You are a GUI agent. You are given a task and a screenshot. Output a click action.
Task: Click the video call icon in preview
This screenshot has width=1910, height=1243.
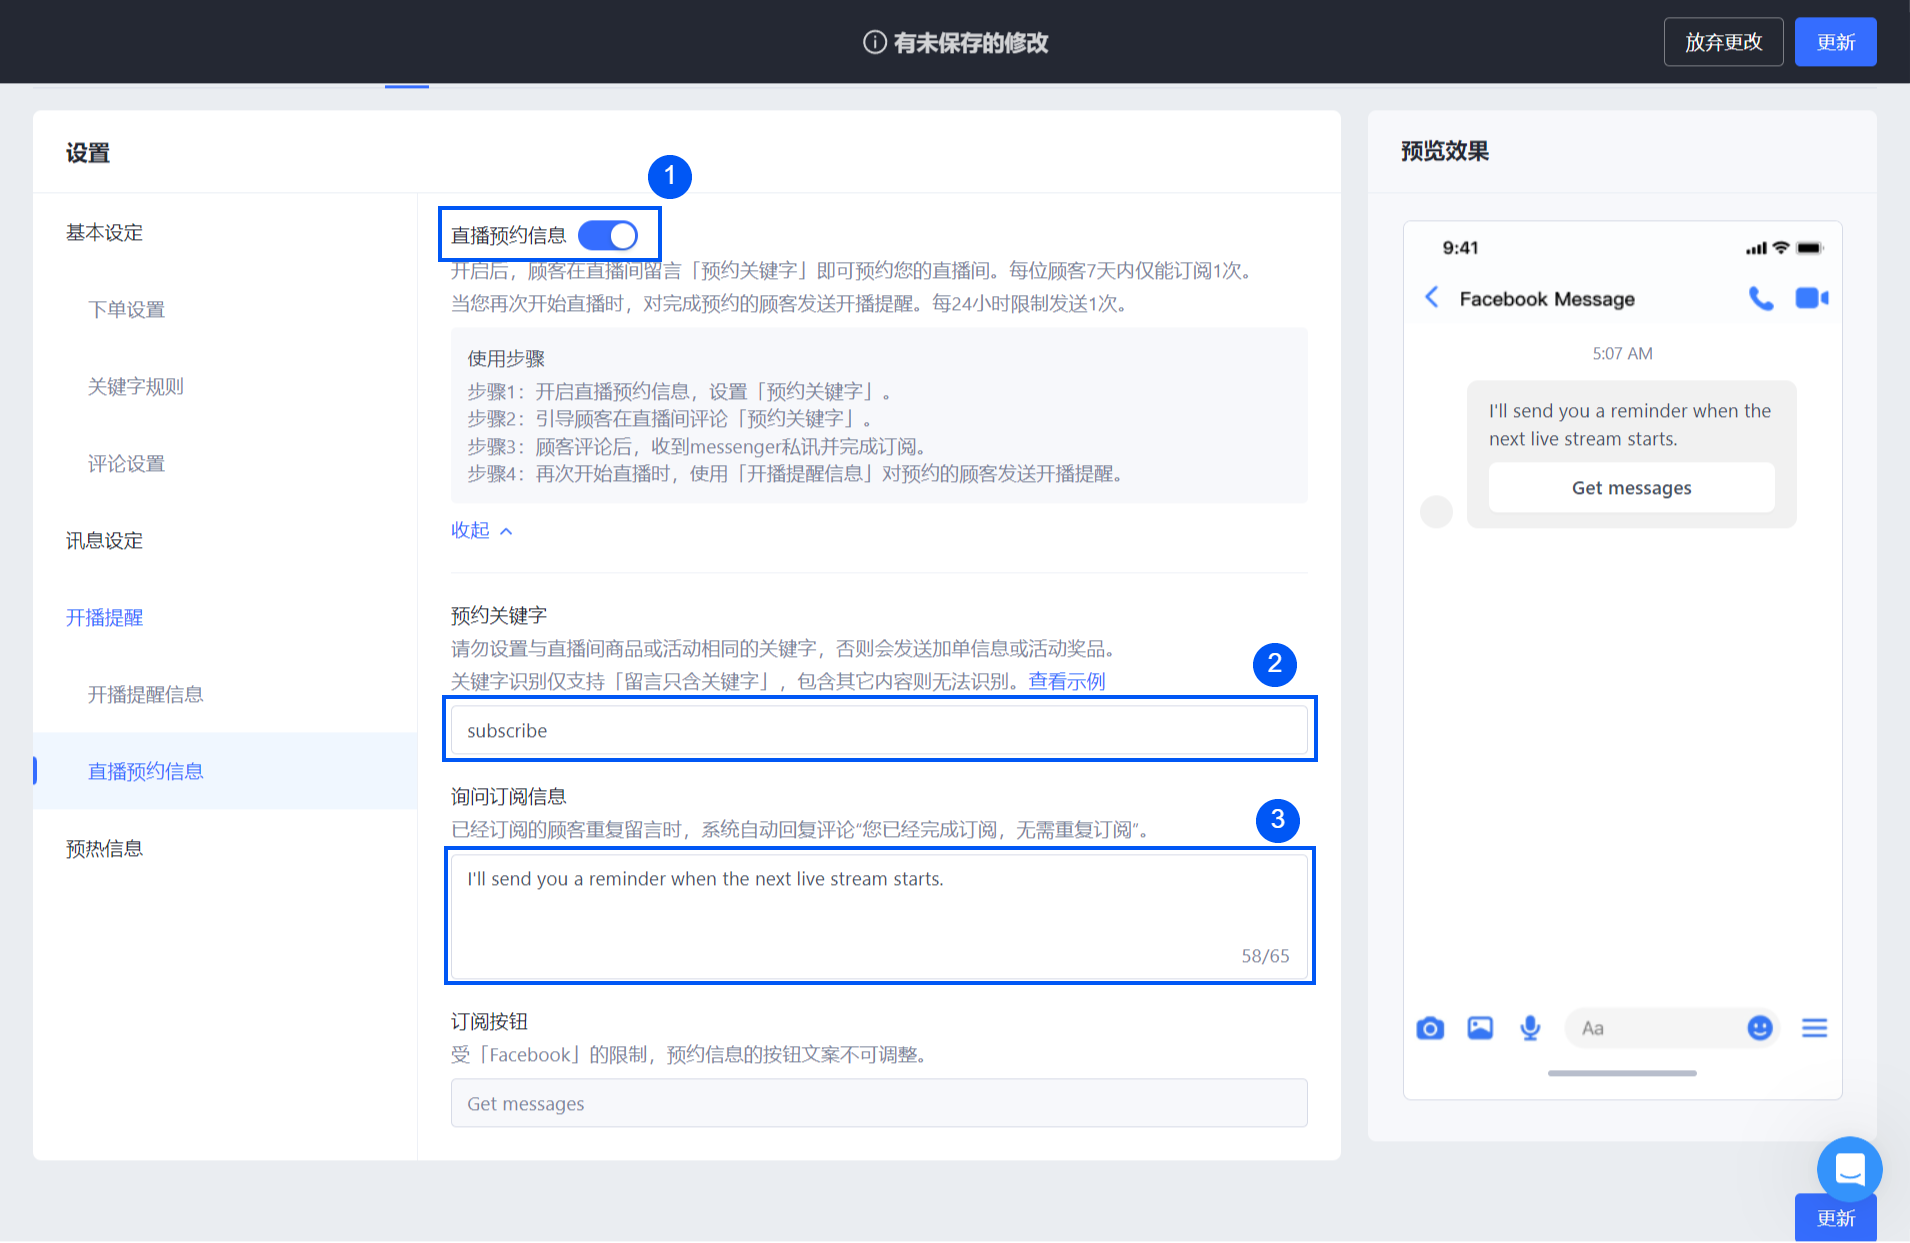[1811, 298]
